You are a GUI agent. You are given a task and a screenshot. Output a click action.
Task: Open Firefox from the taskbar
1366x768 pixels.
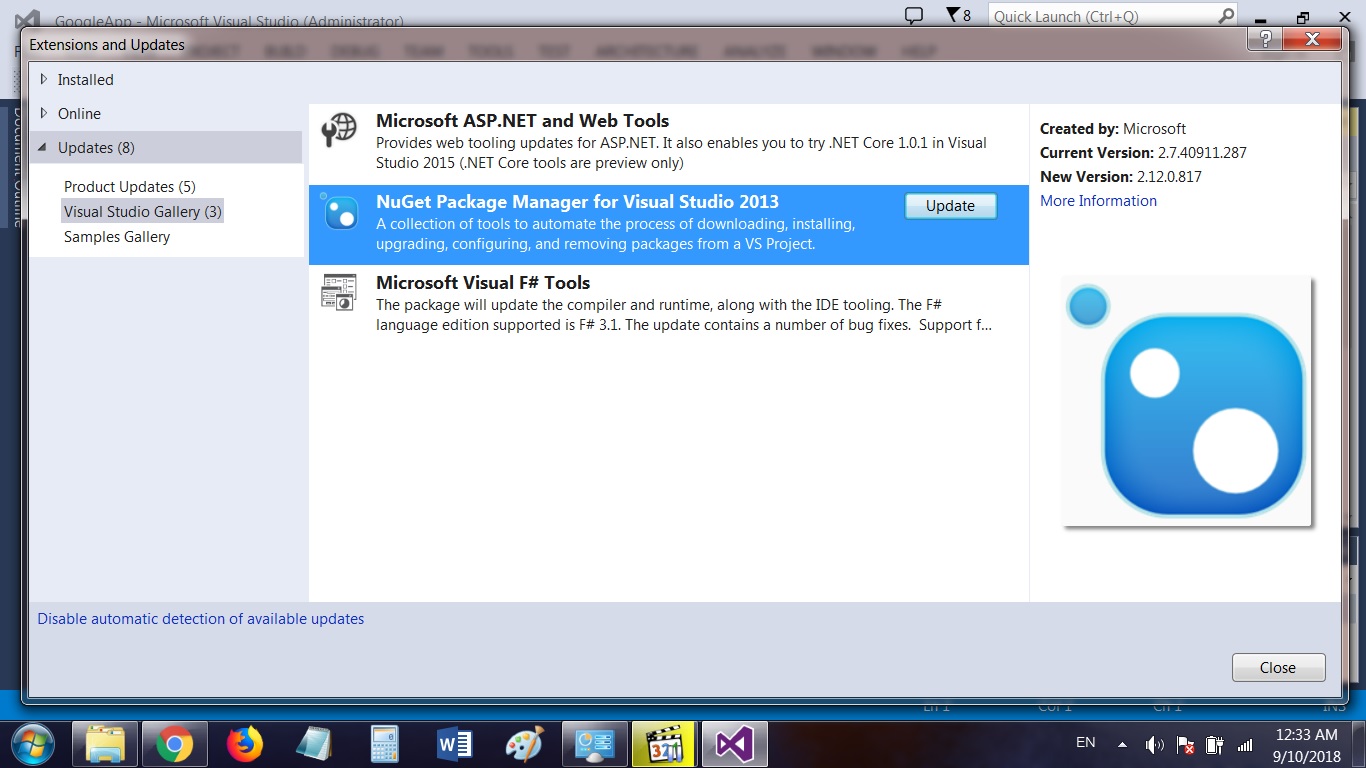(244, 744)
